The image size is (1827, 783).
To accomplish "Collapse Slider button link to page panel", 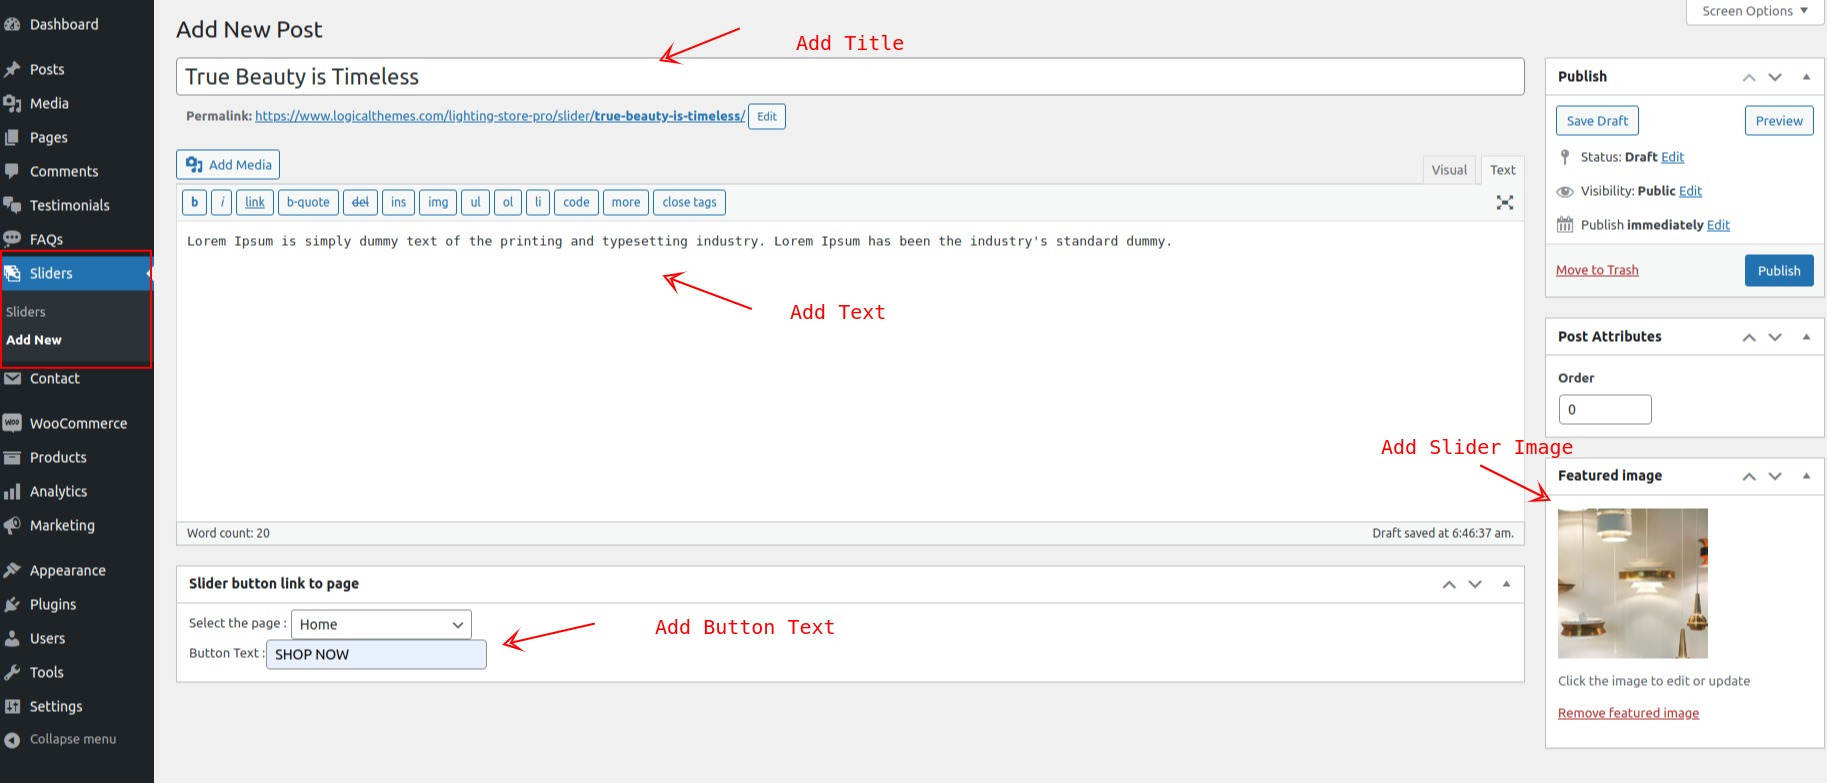I will point(1506,584).
